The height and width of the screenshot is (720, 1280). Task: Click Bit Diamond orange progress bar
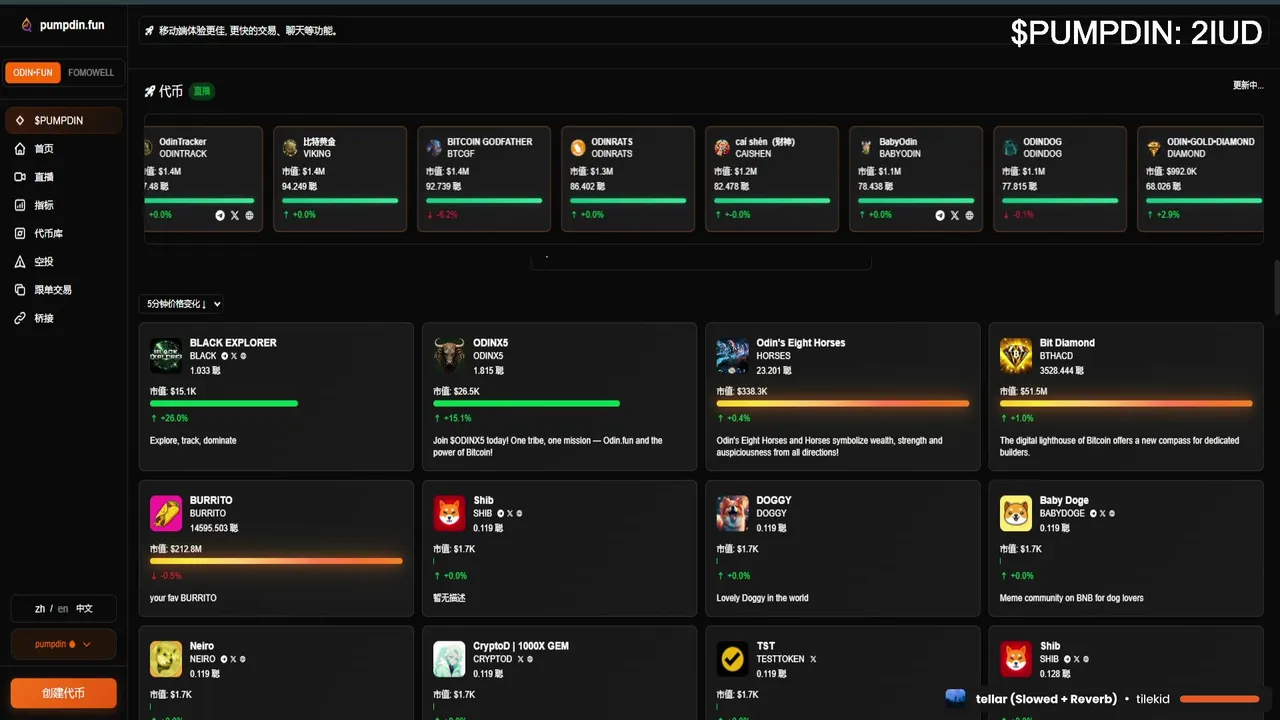pyautogui.click(x=1126, y=403)
